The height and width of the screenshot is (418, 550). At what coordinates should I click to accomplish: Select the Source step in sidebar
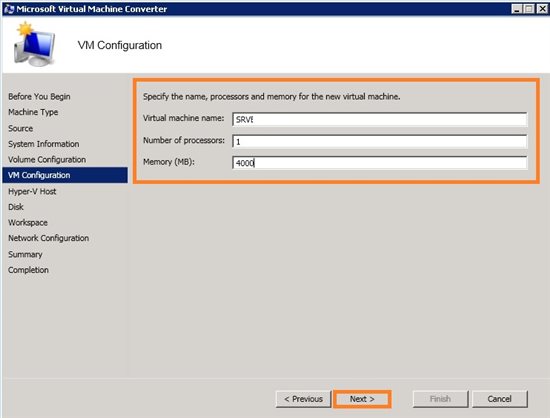tap(21, 128)
